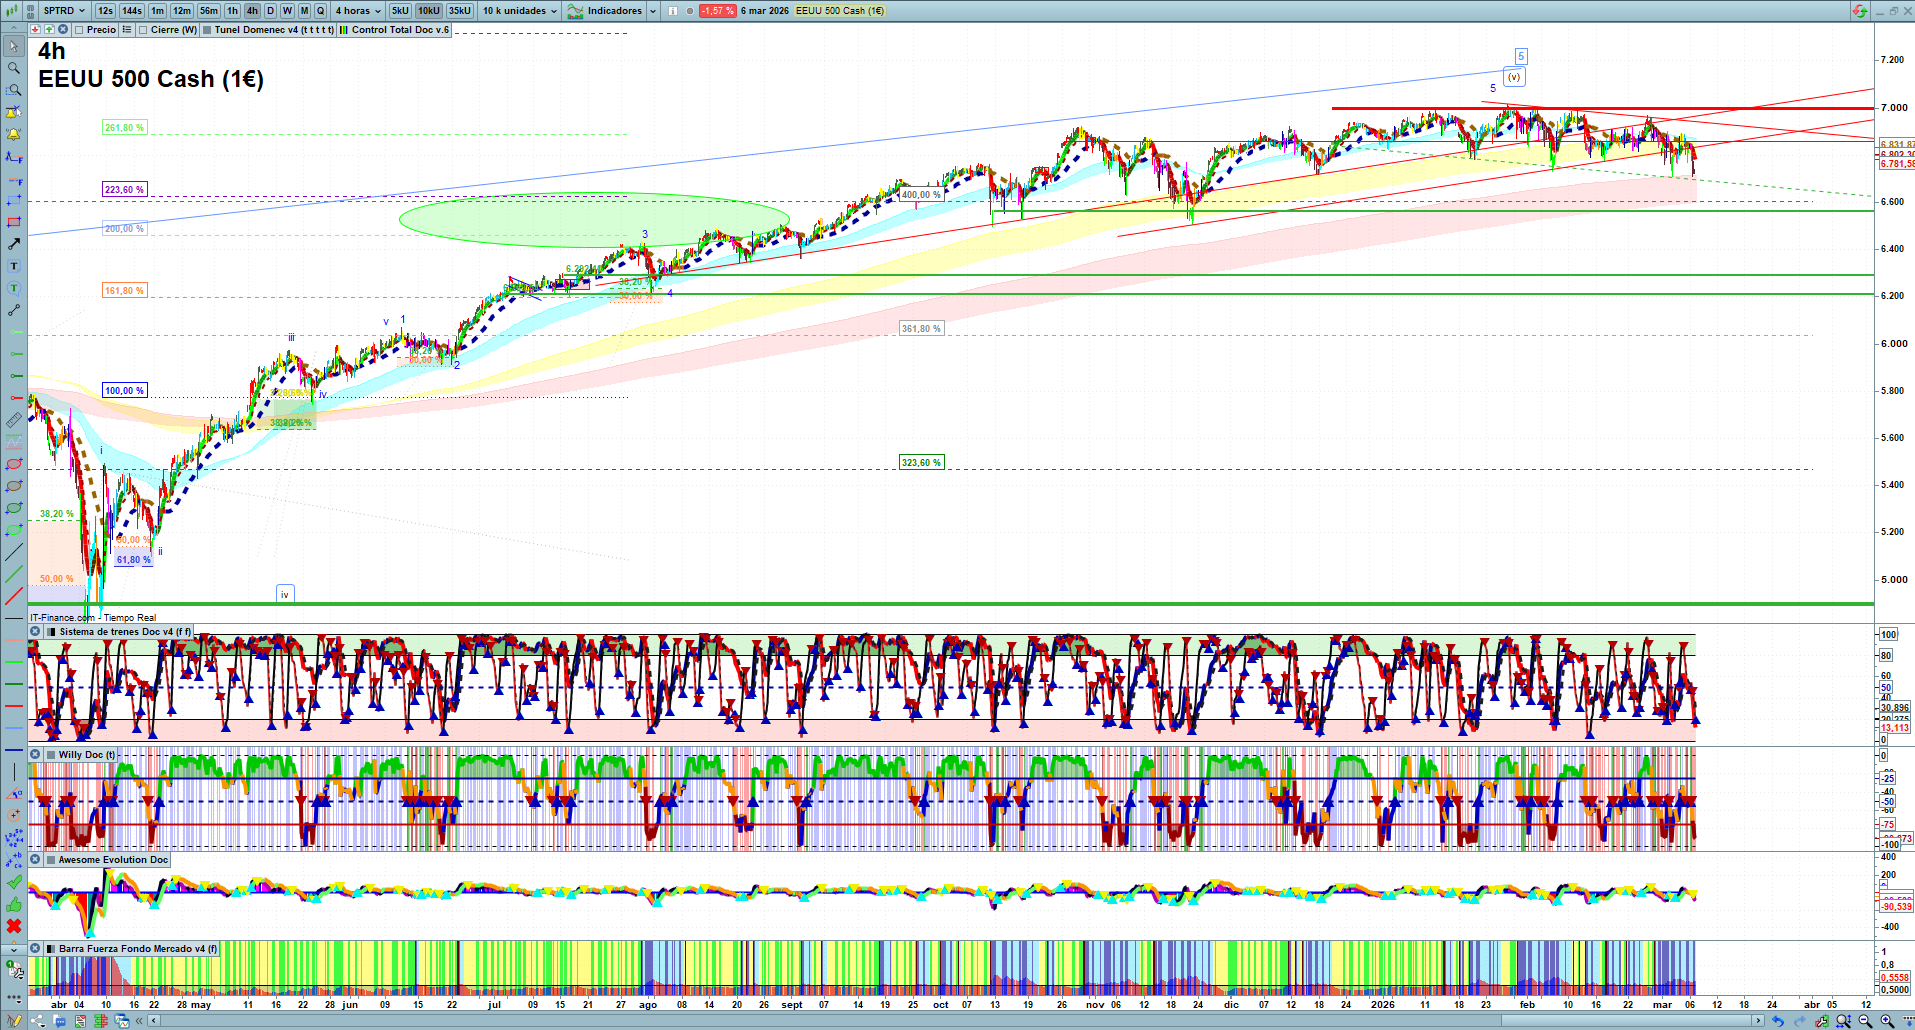Switch to the 1h timeframe
This screenshot has width=1915, height=1030.
pos(232,11)
